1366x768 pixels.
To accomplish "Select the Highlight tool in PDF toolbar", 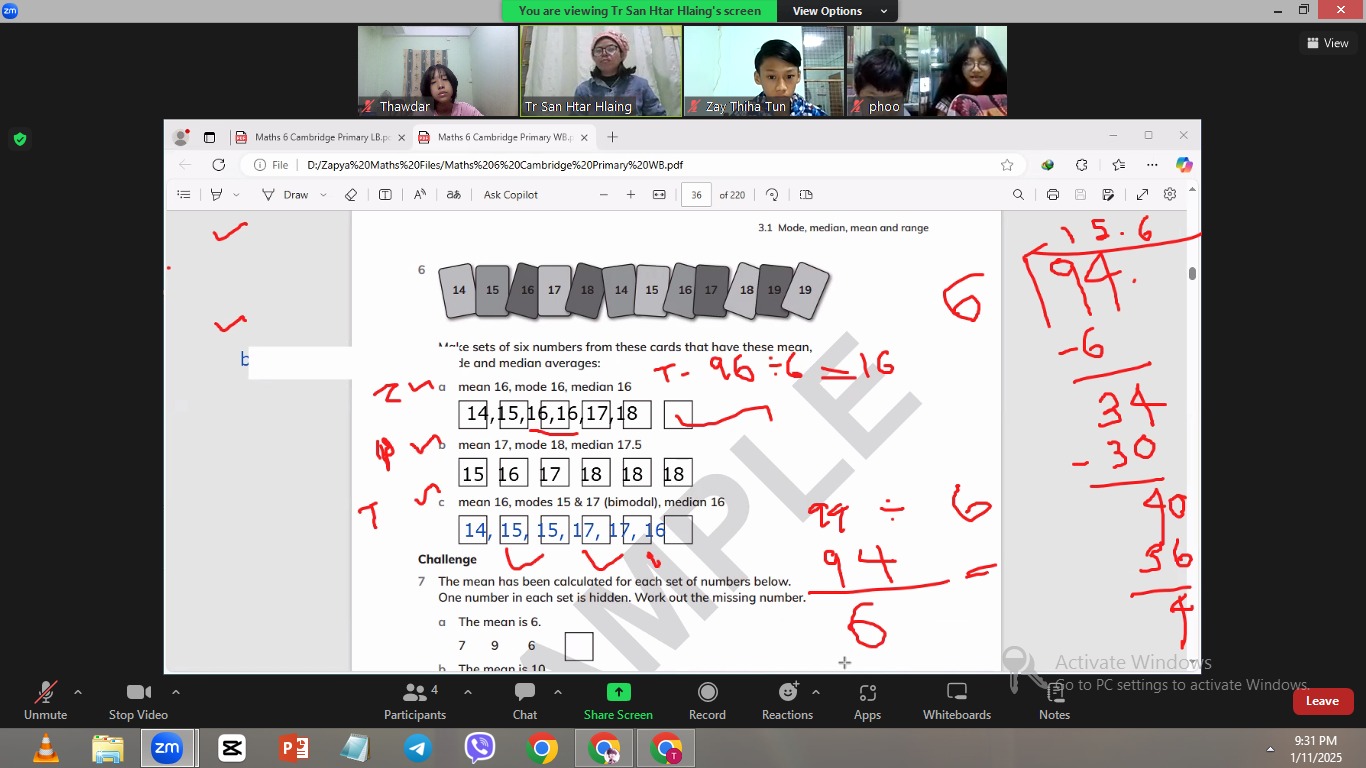I will [216, 195].
